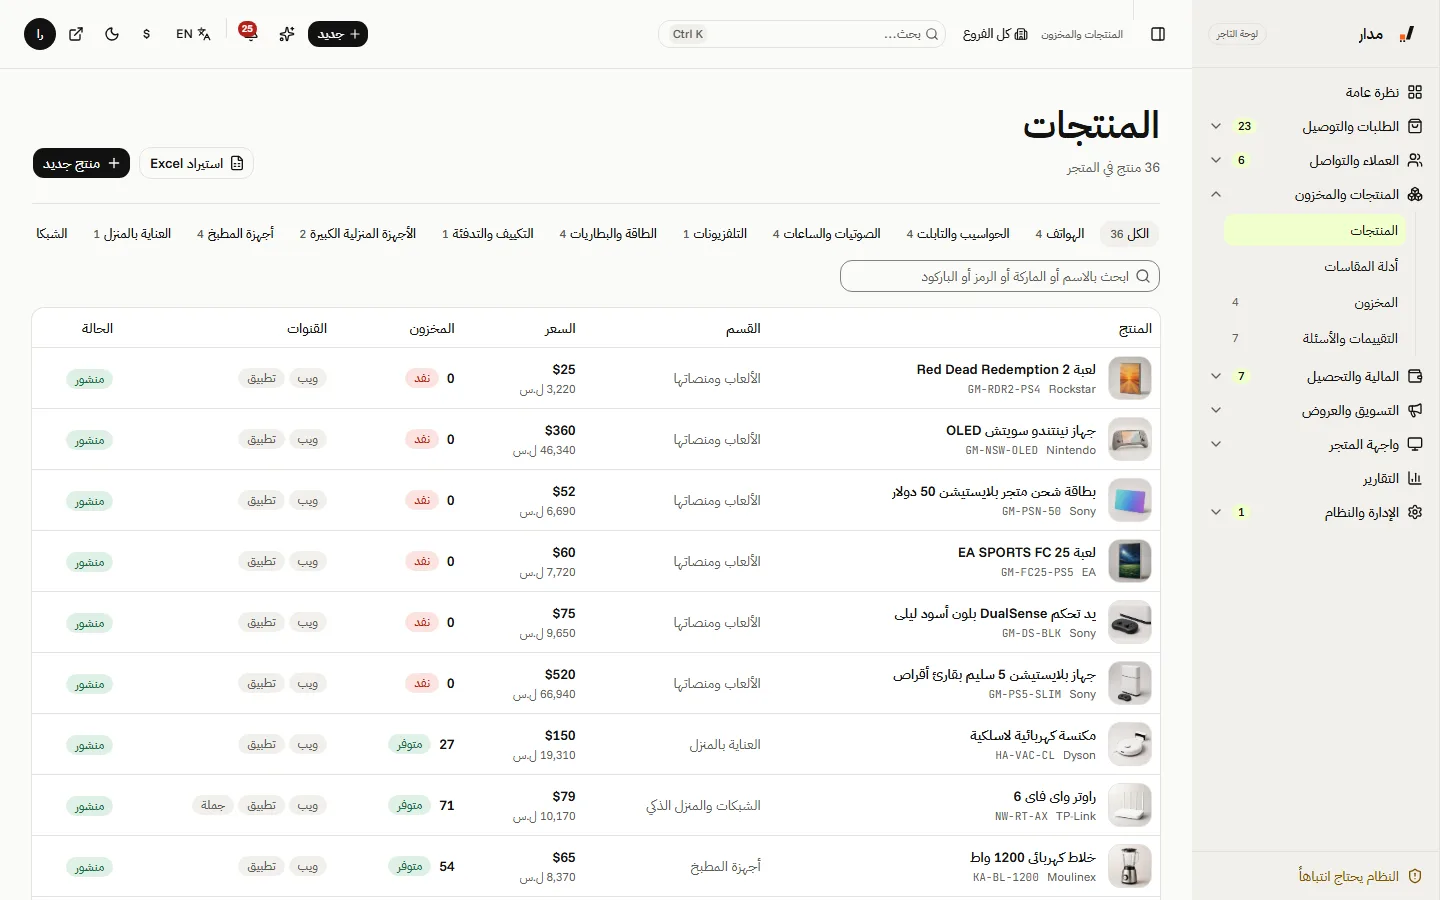Select the الحواسيب والتابلت tab
1440x900 pixels.
958,233
